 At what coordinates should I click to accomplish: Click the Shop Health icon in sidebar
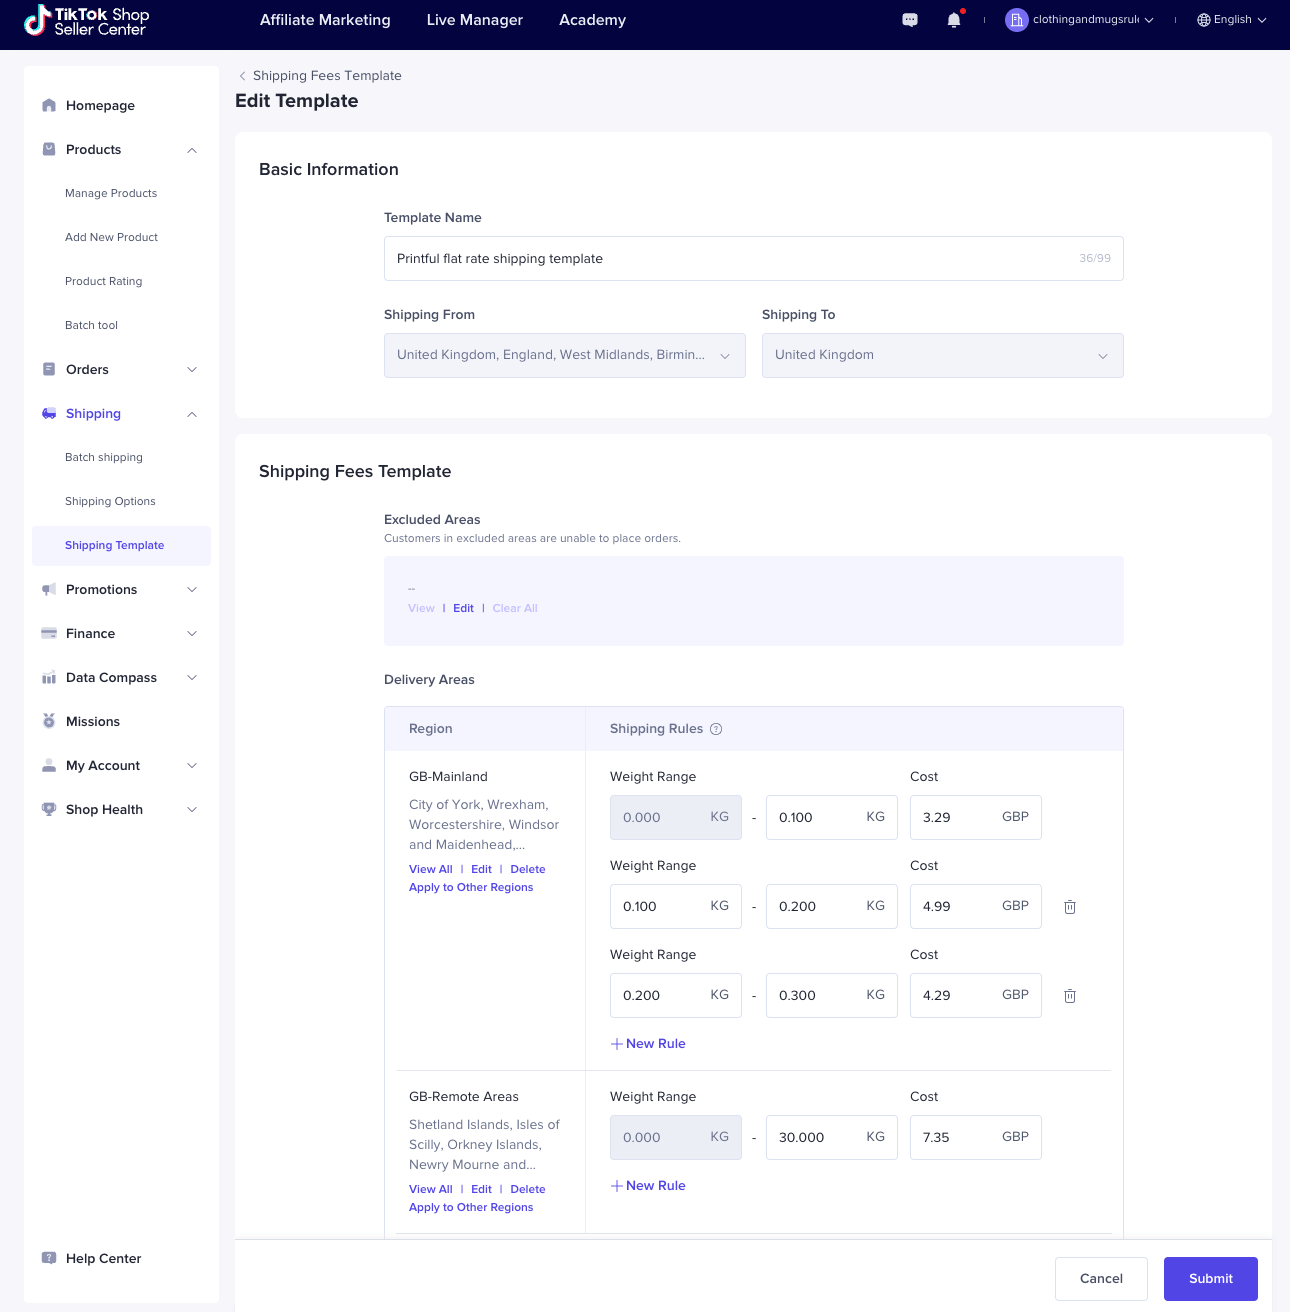(x=48, y=809)
